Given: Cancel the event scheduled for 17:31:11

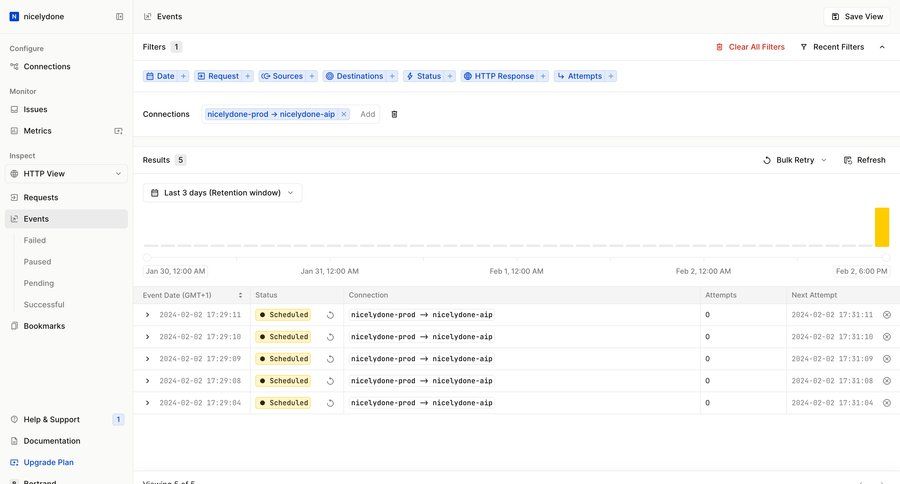Looking at the screenshot, I should tap(886, 315).
